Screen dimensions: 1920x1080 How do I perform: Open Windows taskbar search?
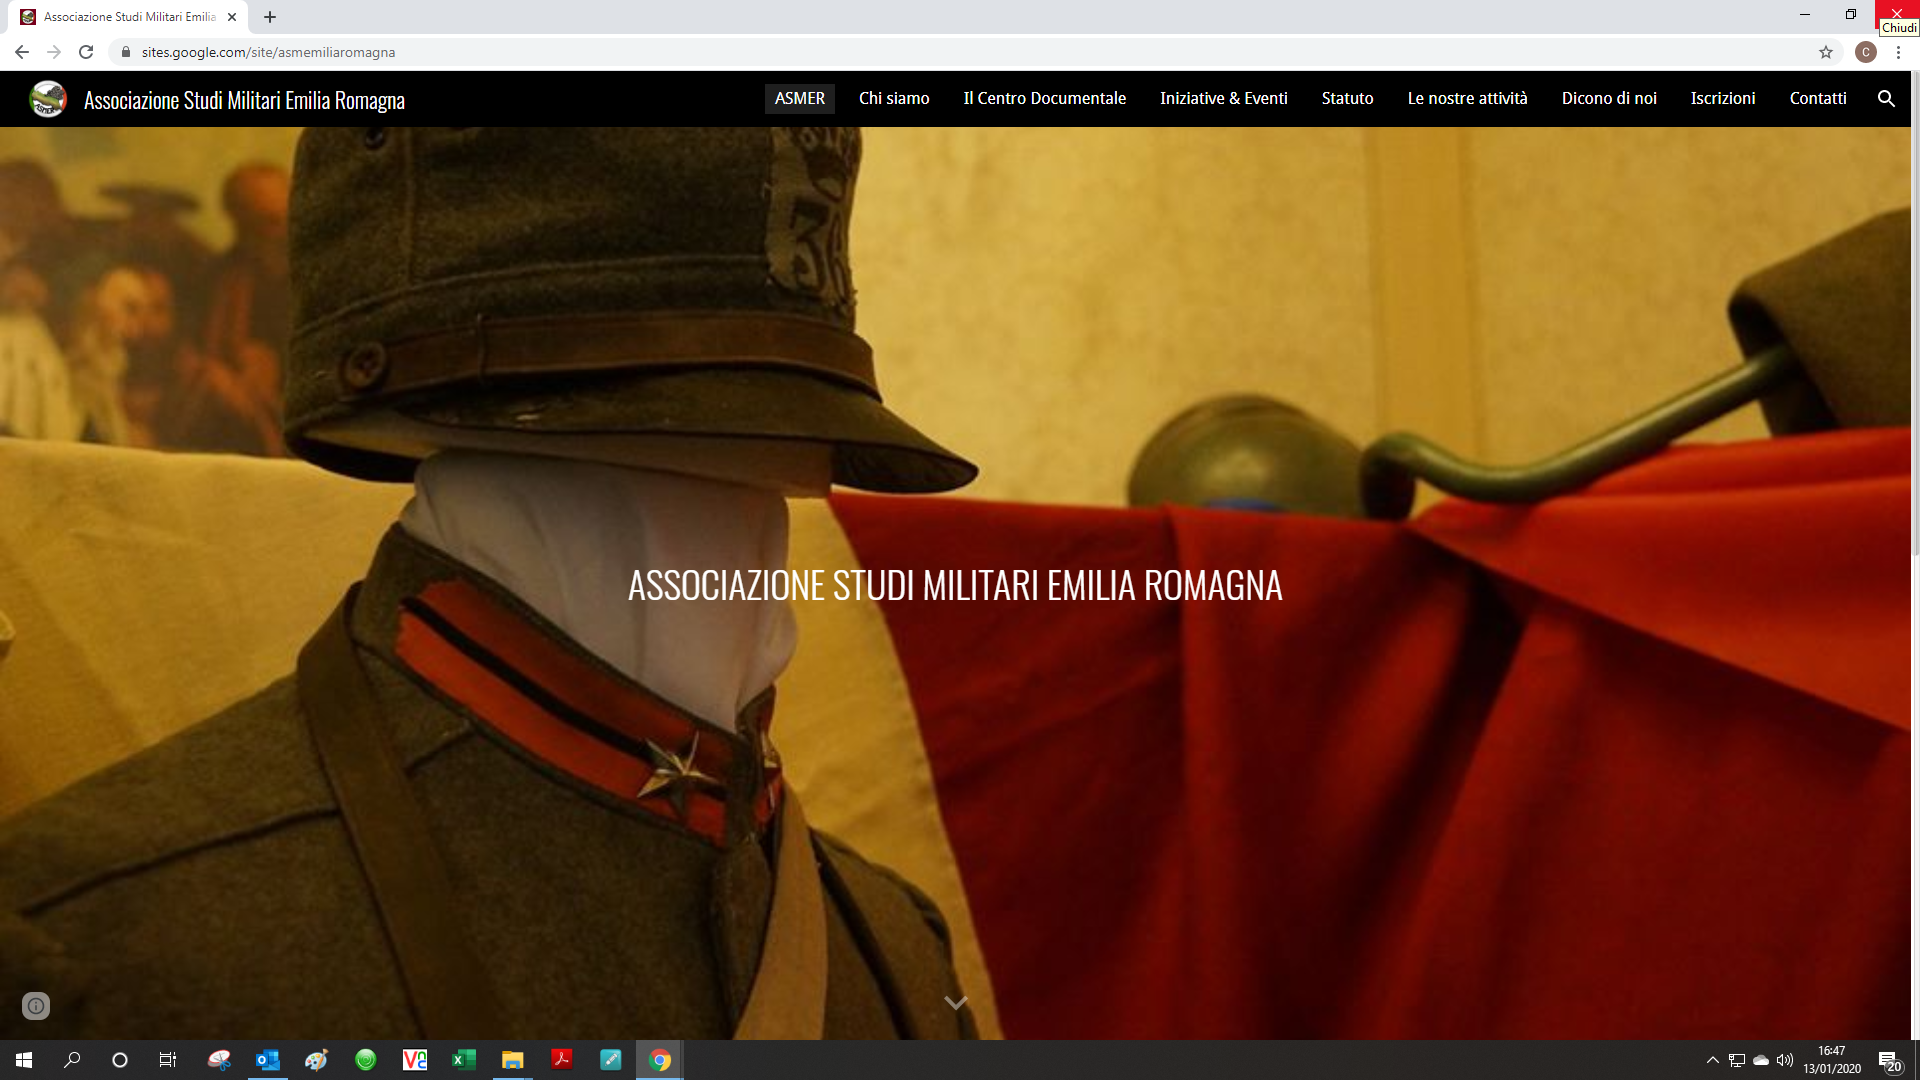pyautogui.click(x=72, y=1060)
